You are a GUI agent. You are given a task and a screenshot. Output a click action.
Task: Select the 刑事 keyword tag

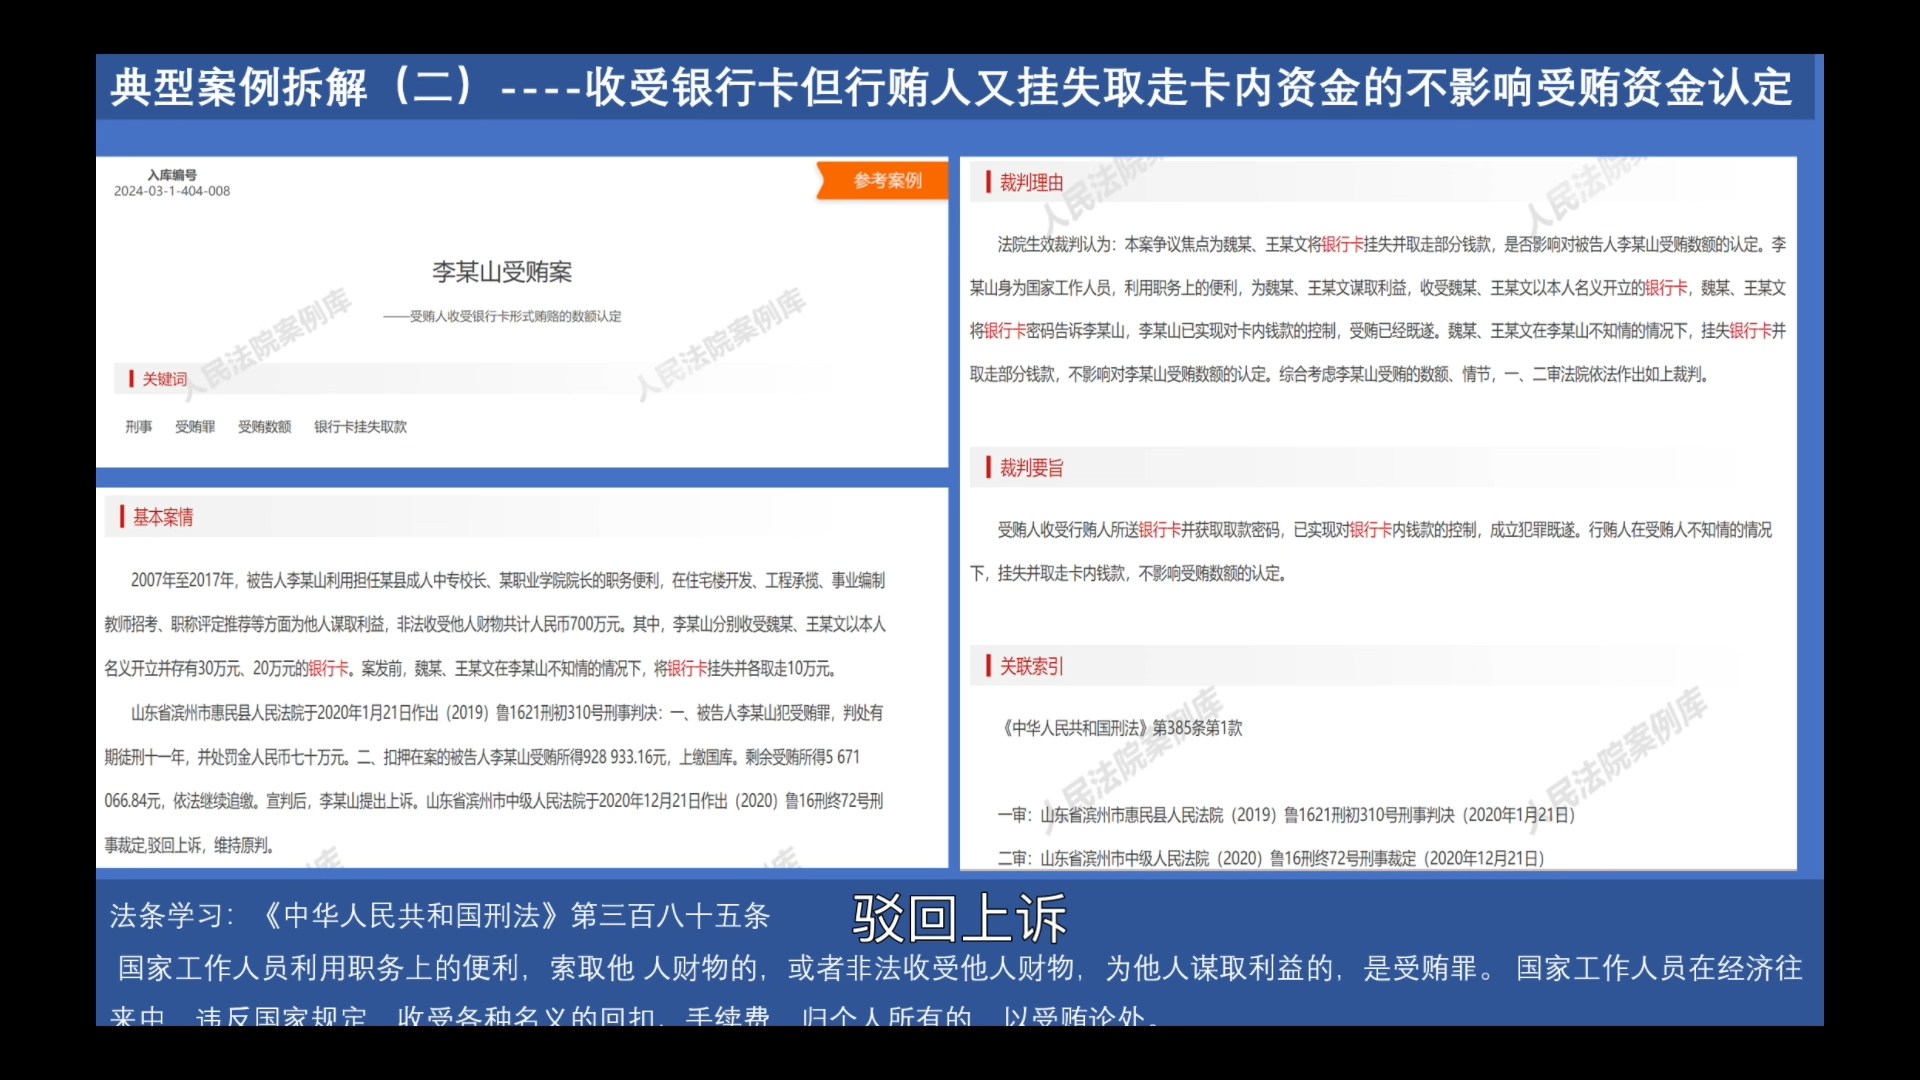click(x=139, y=426)
